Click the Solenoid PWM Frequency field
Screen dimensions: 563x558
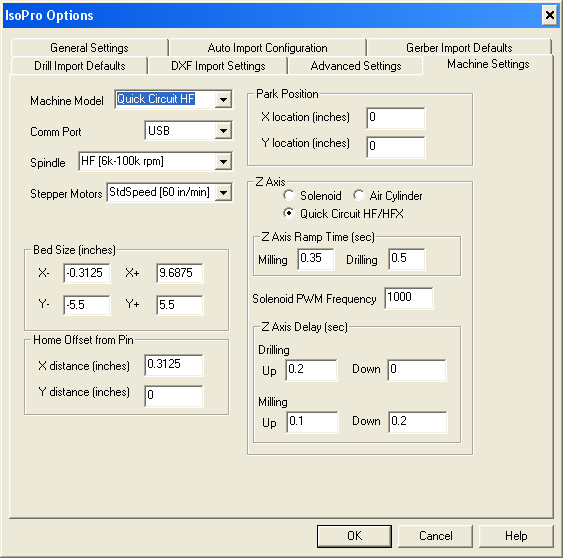tap(409, 298)
